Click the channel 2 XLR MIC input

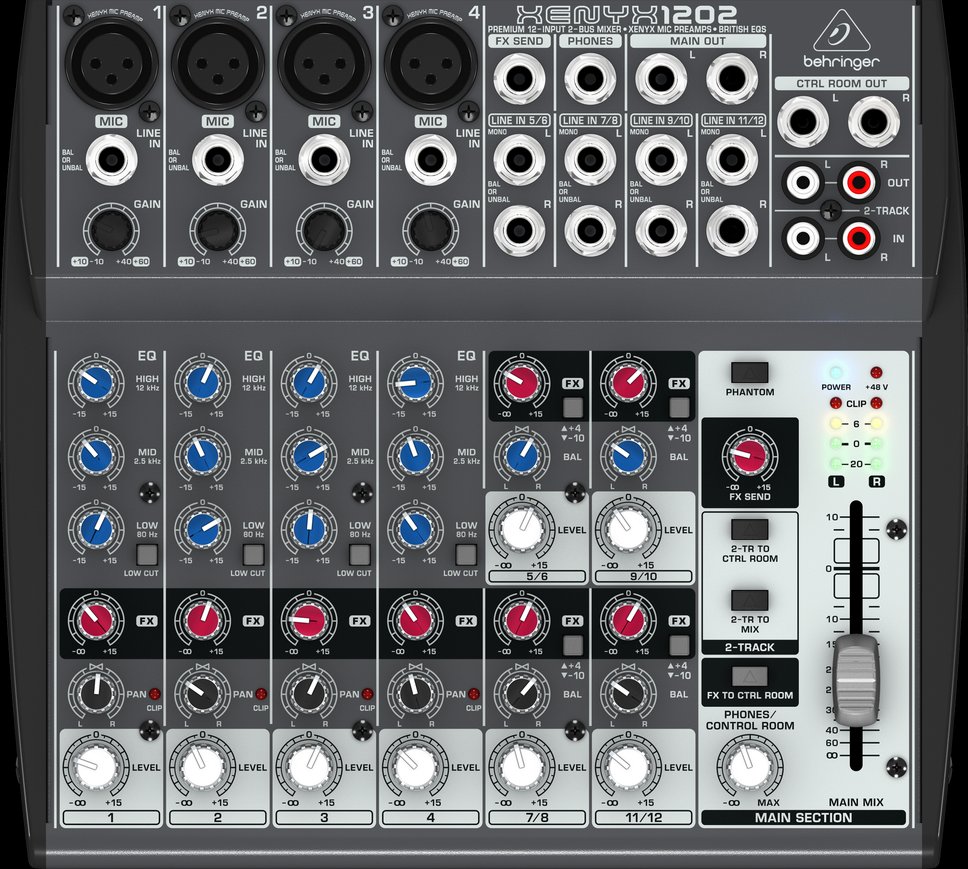218,64
